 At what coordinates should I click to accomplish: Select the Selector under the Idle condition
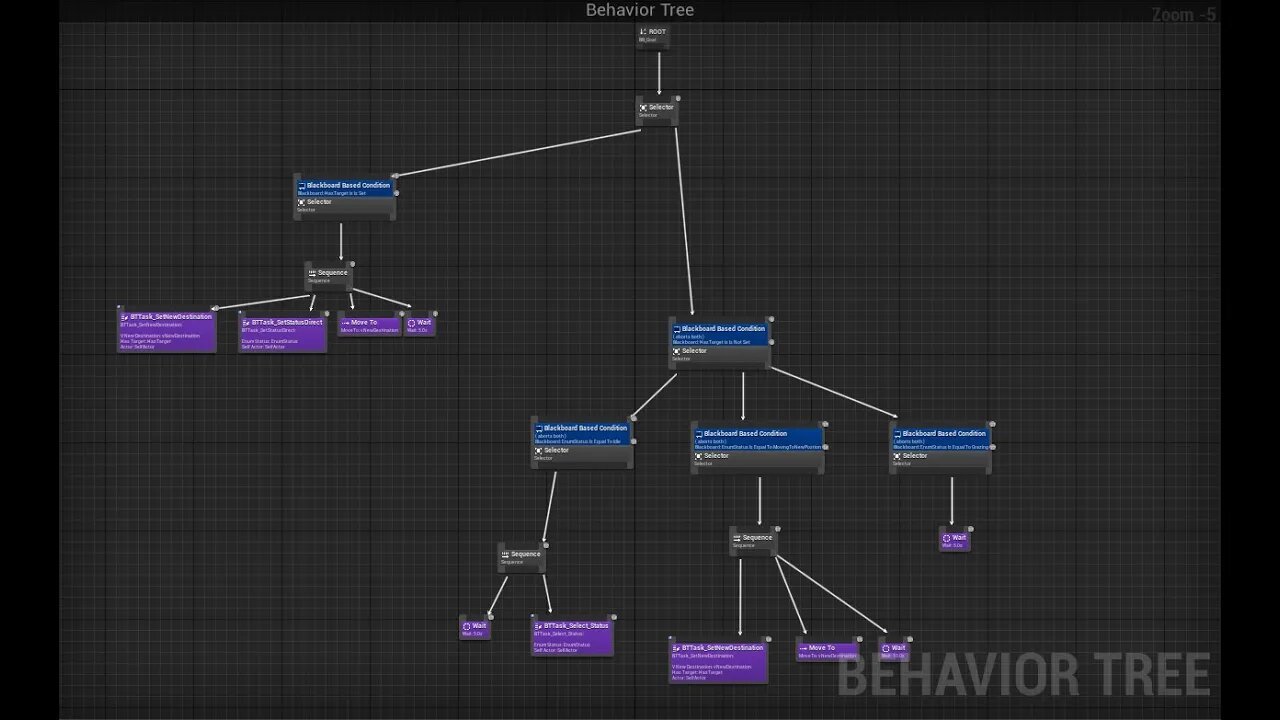[582, 454]
